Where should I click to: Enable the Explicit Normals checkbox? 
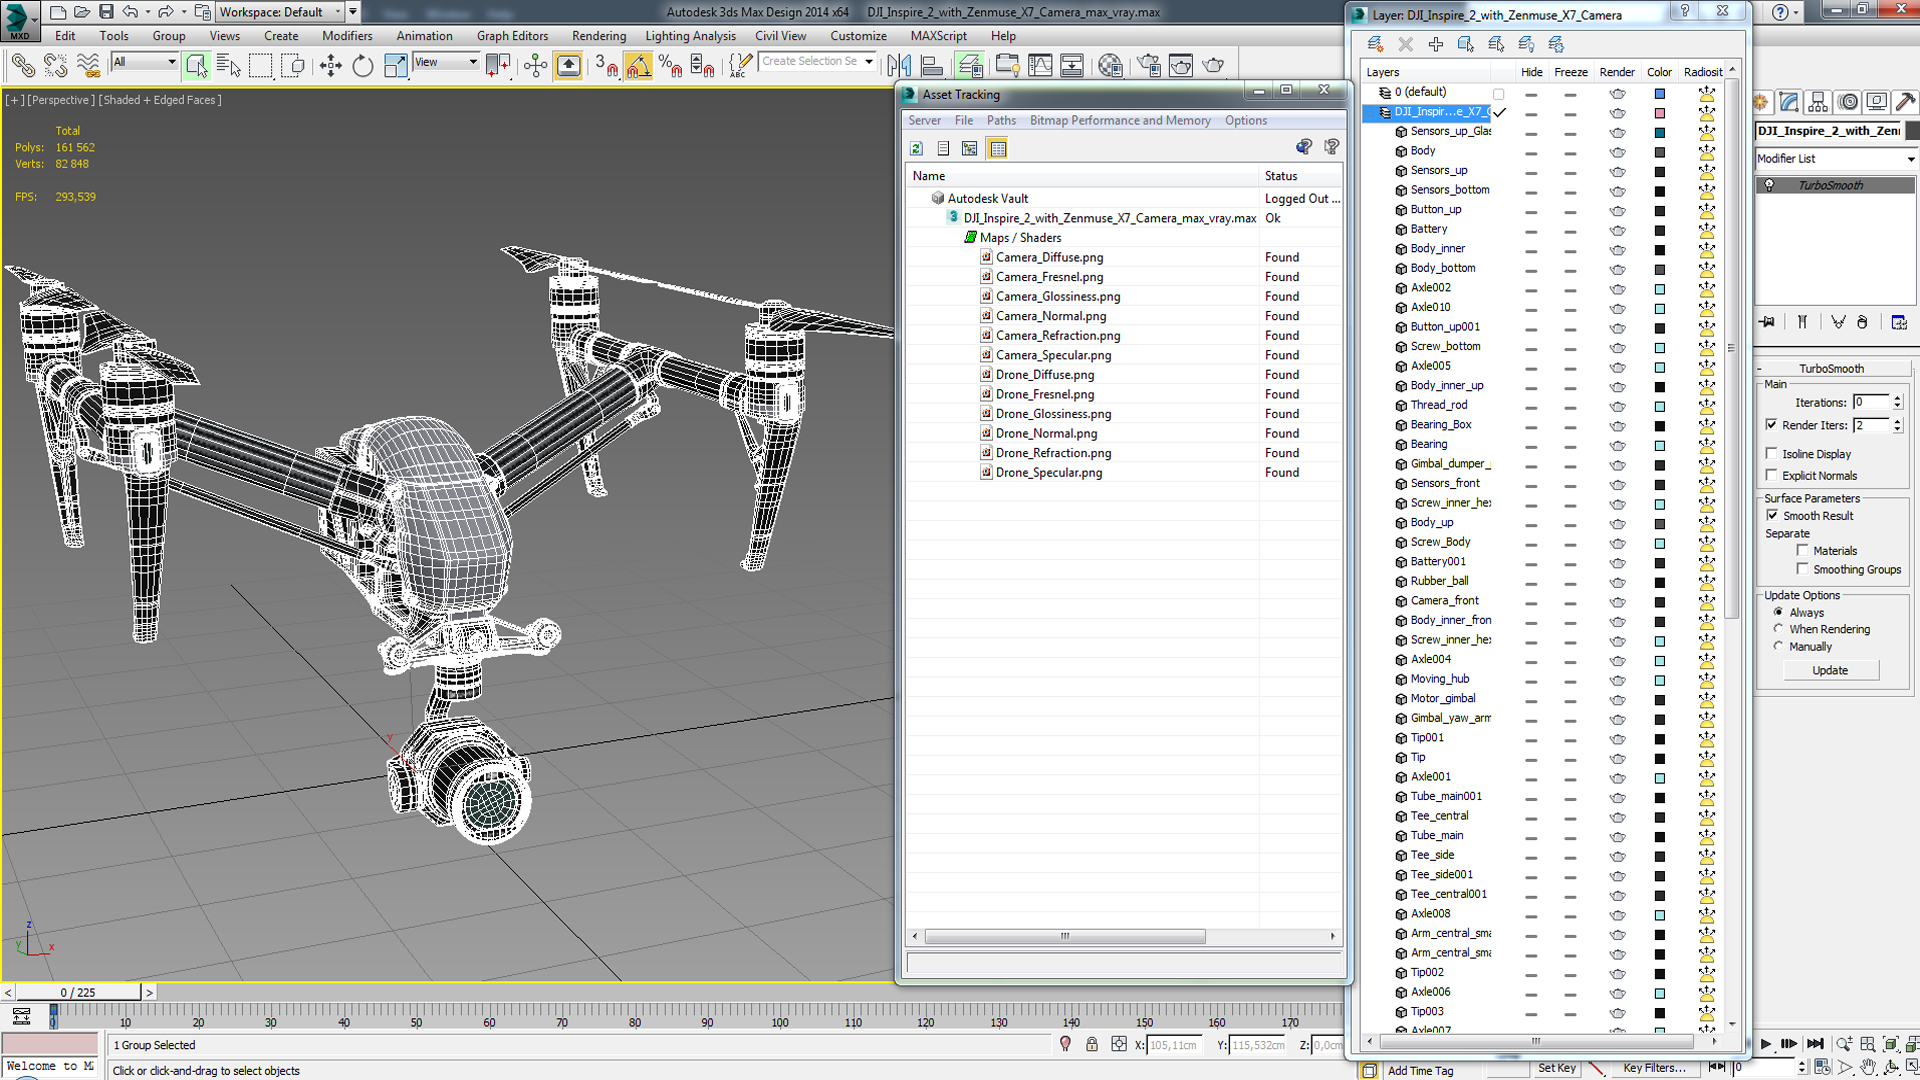coord(1771,475)
